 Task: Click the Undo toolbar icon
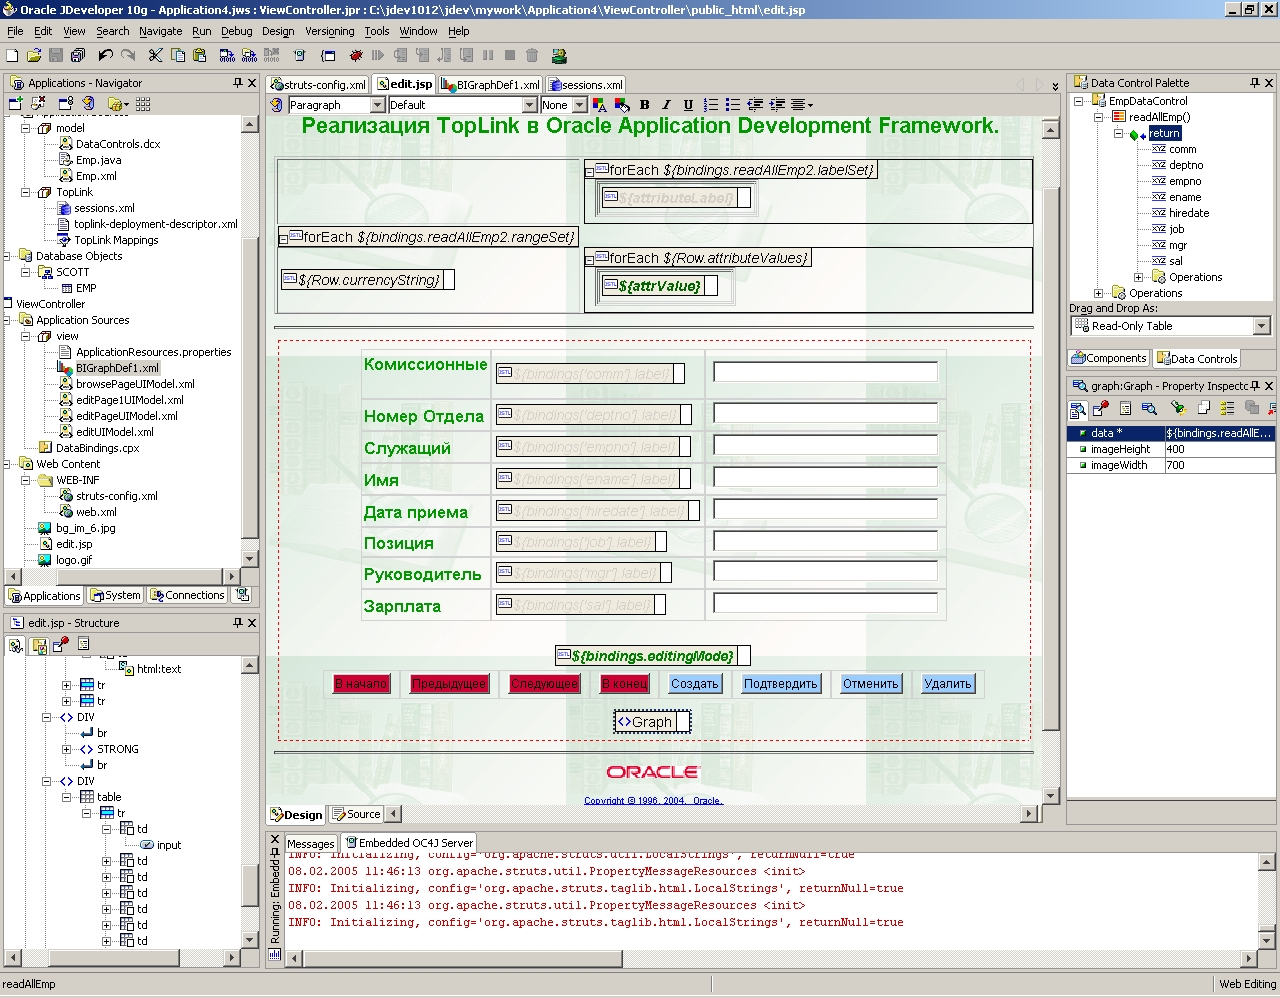(105, 56)
